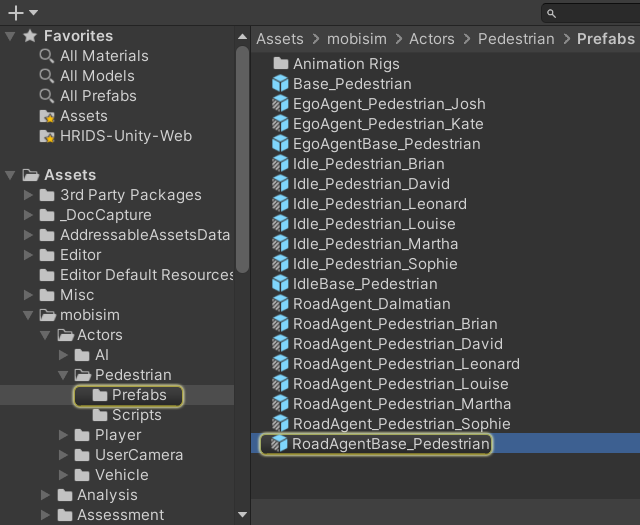Screen dimensions: 640x525
Task: Expand the Editor folder
Action: coord(28,255)
